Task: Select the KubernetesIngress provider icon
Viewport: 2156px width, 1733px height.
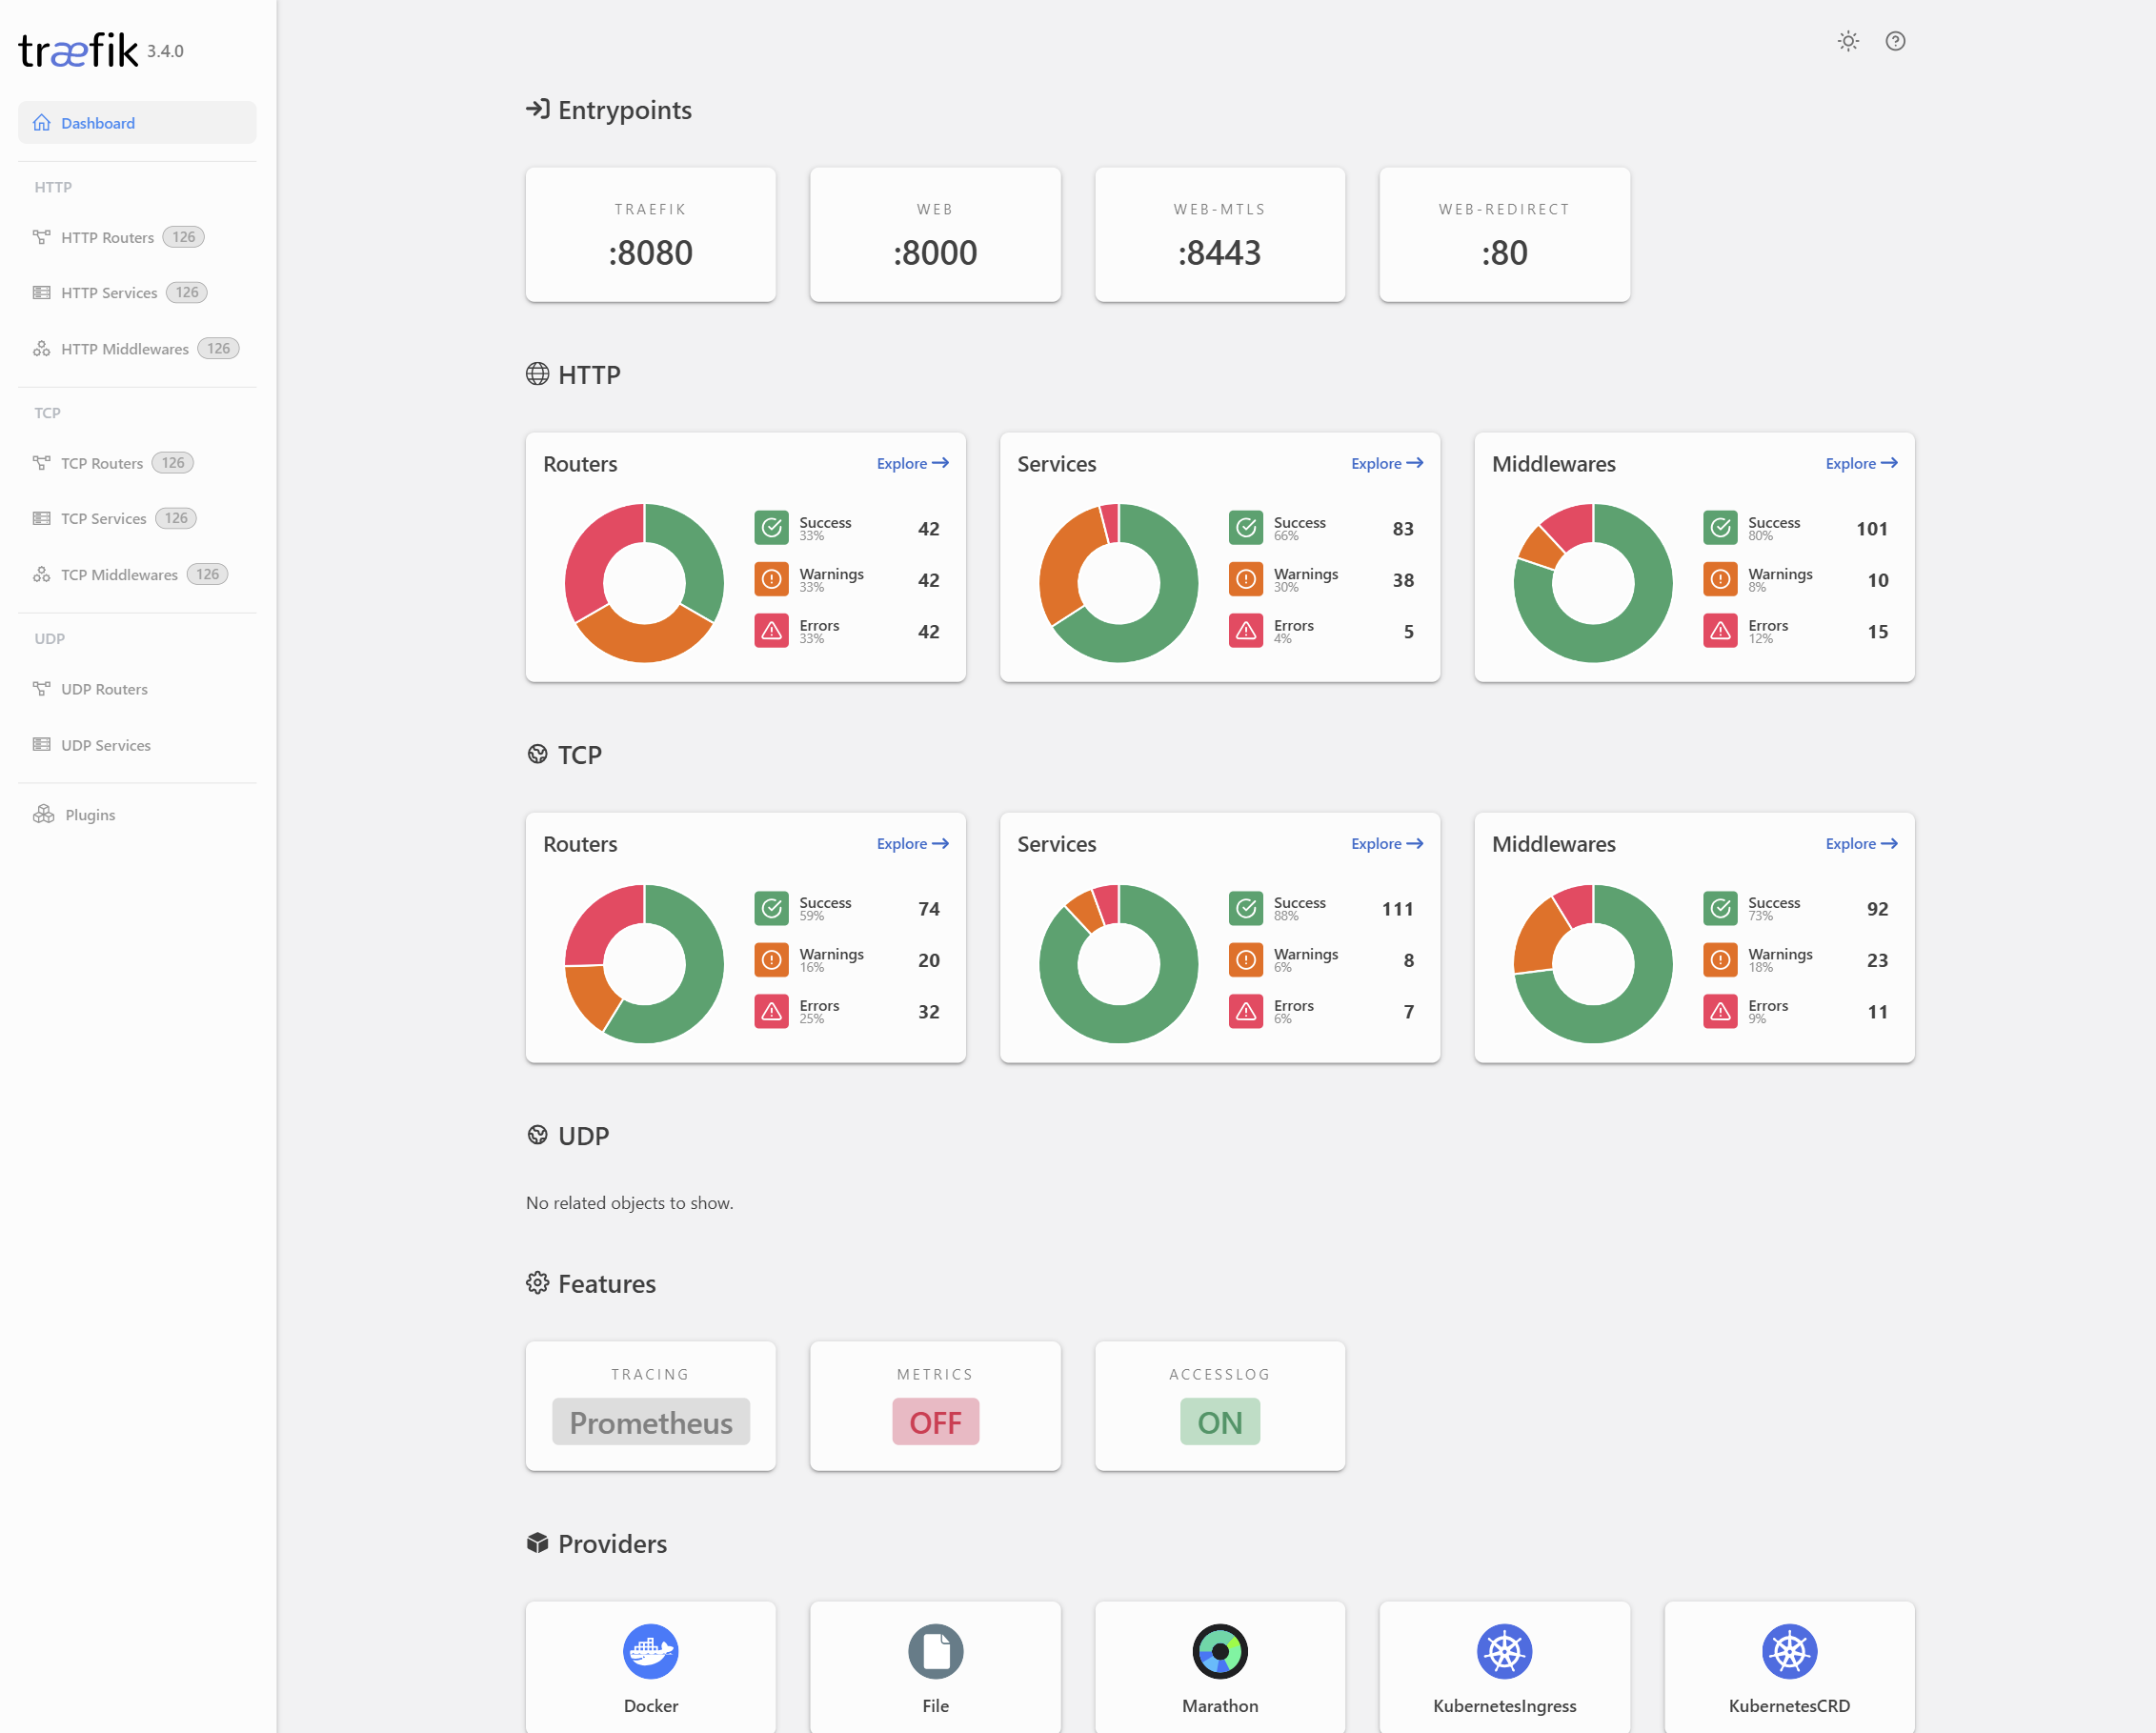Action: (x=1504, y=1651)
